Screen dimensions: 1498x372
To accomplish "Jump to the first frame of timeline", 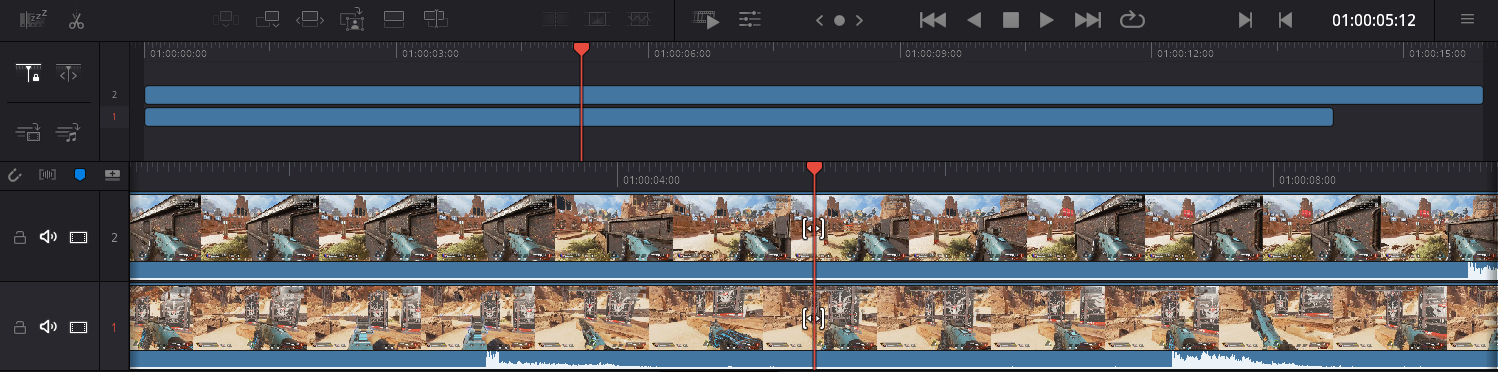I will click(933, 20).
